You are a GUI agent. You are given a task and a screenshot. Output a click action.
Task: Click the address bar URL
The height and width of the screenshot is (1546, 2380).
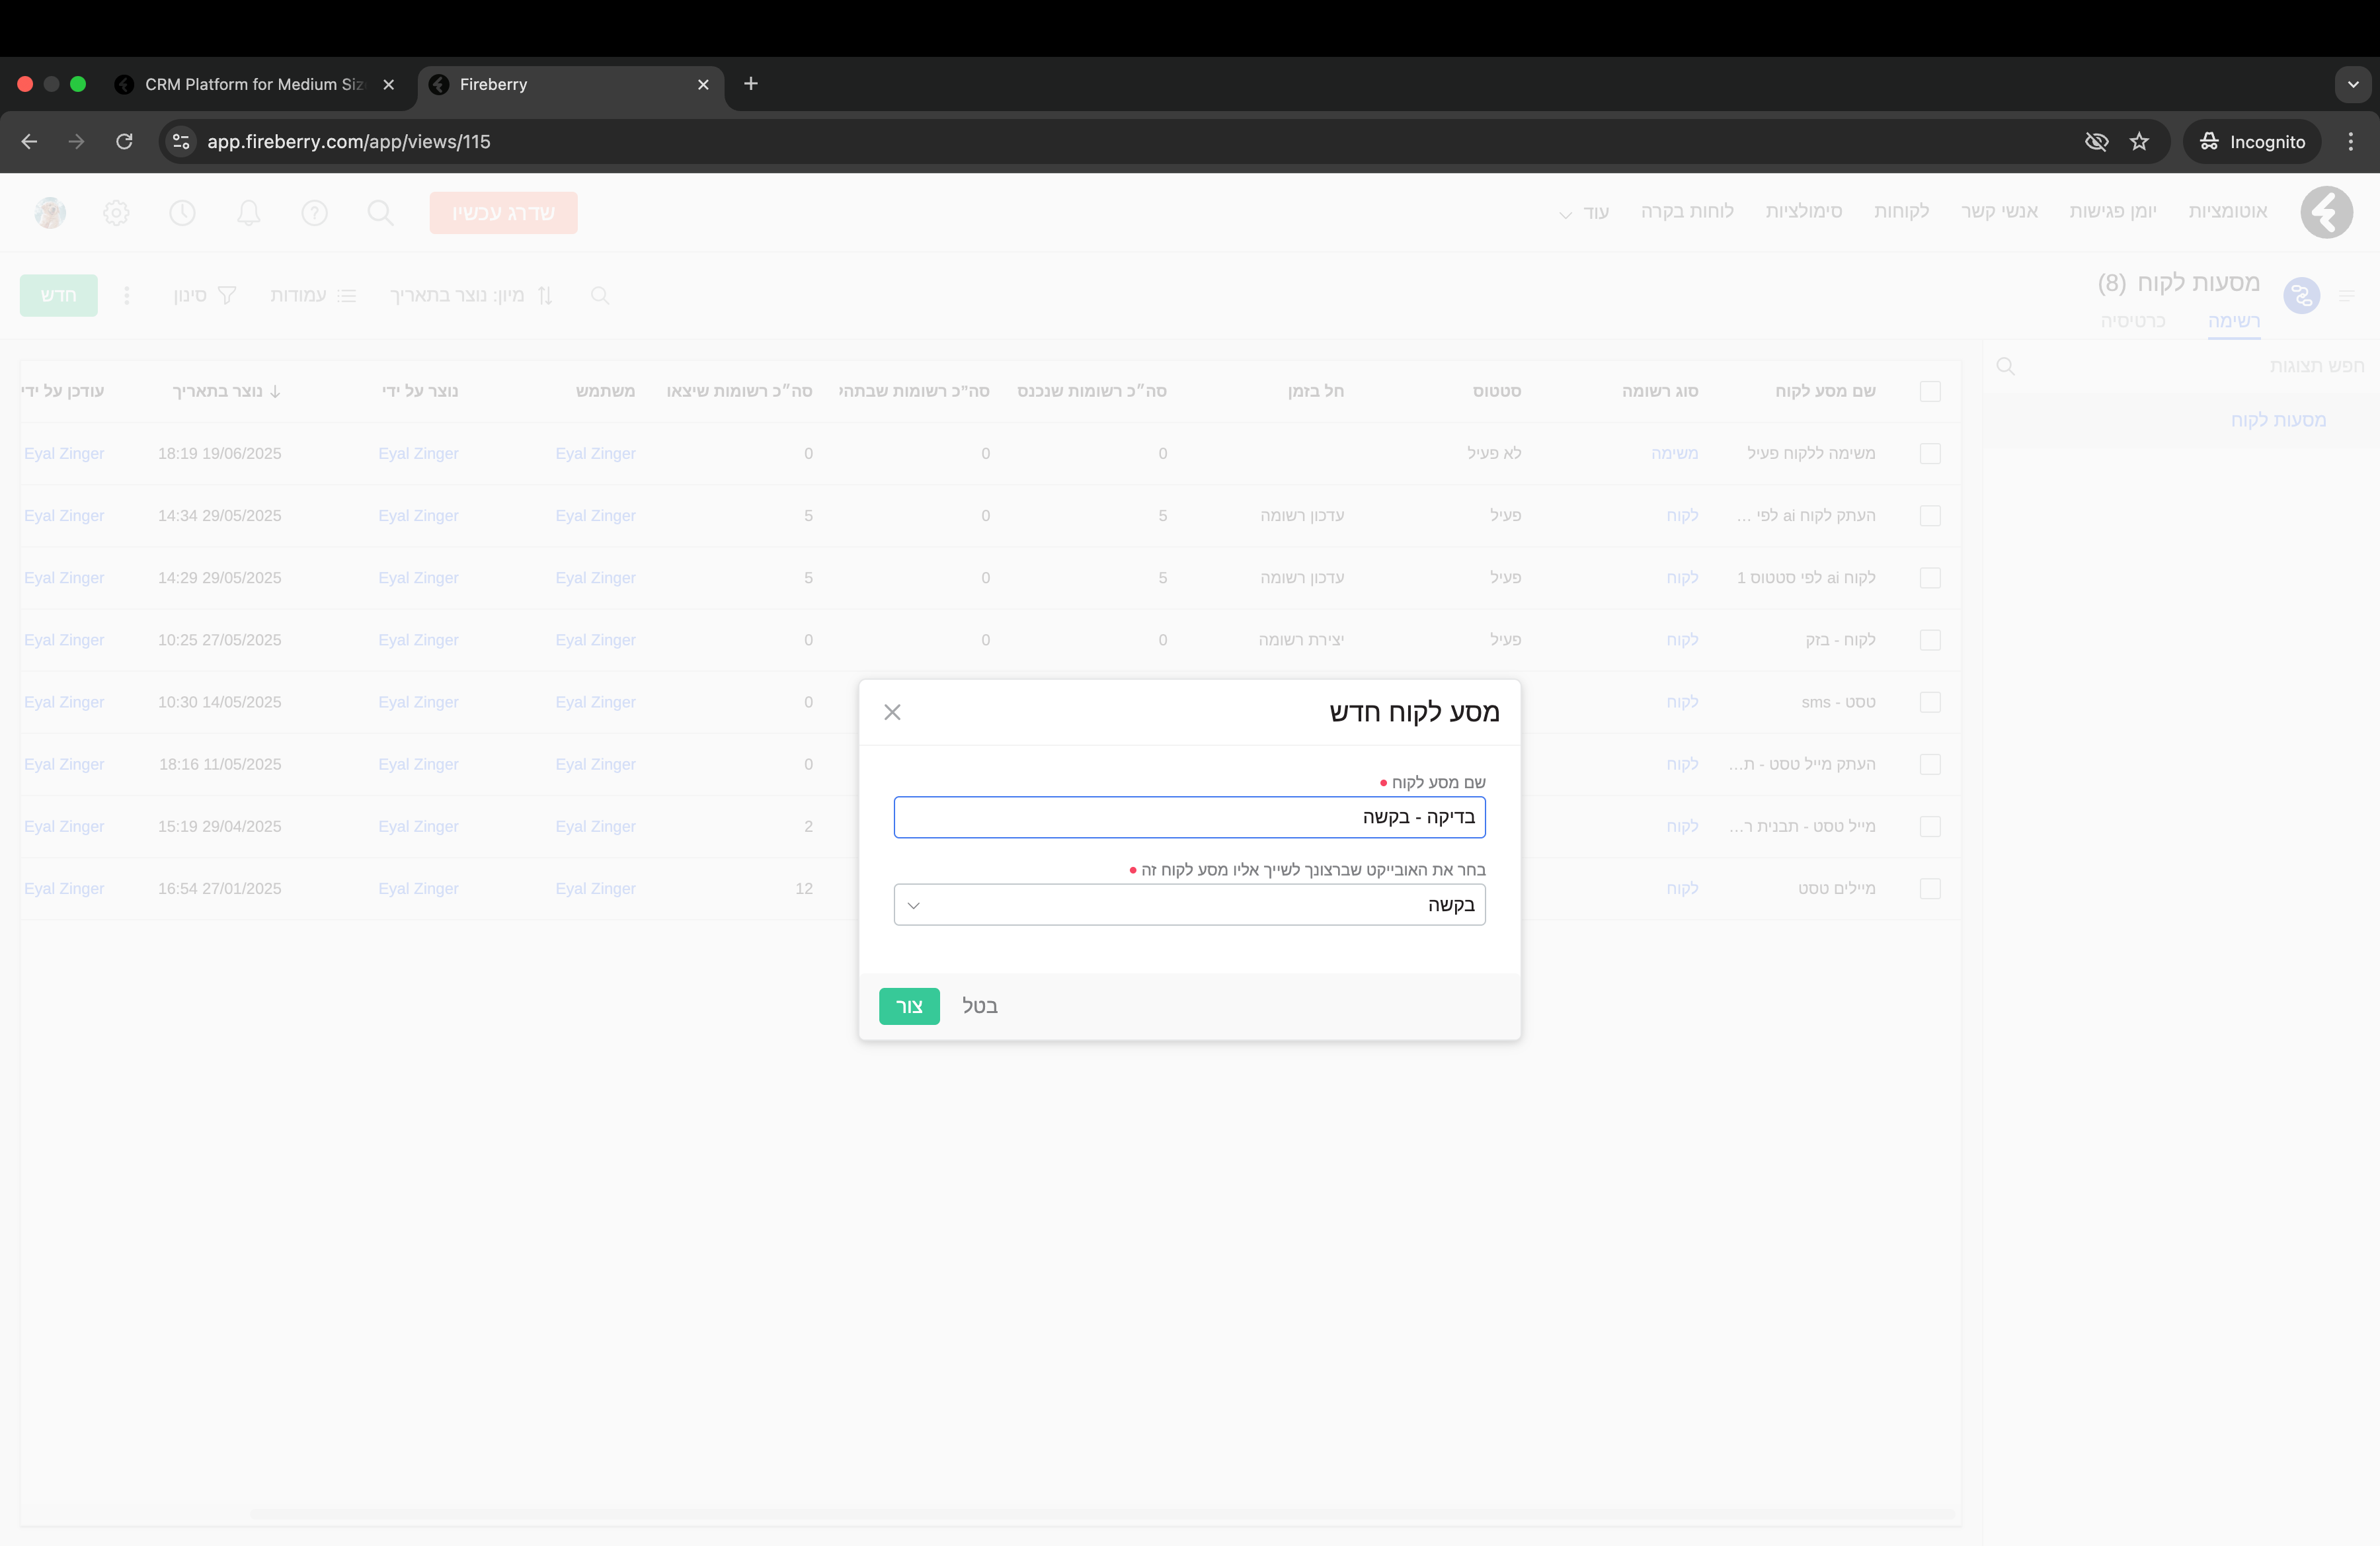[349, 142]
